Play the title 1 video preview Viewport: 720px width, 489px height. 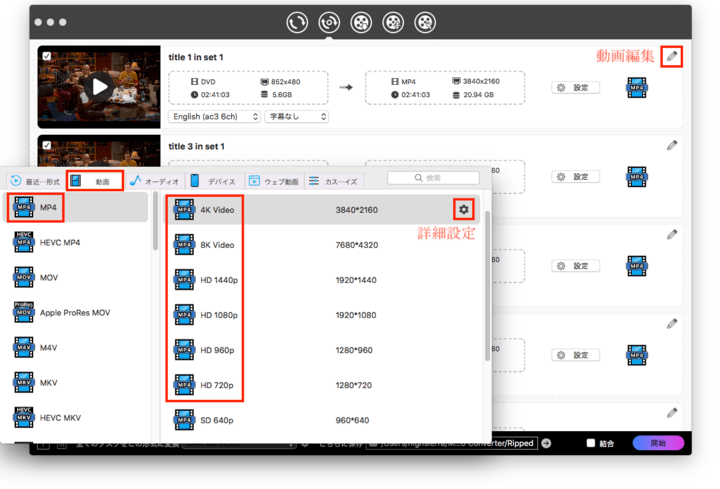(99, 87)
